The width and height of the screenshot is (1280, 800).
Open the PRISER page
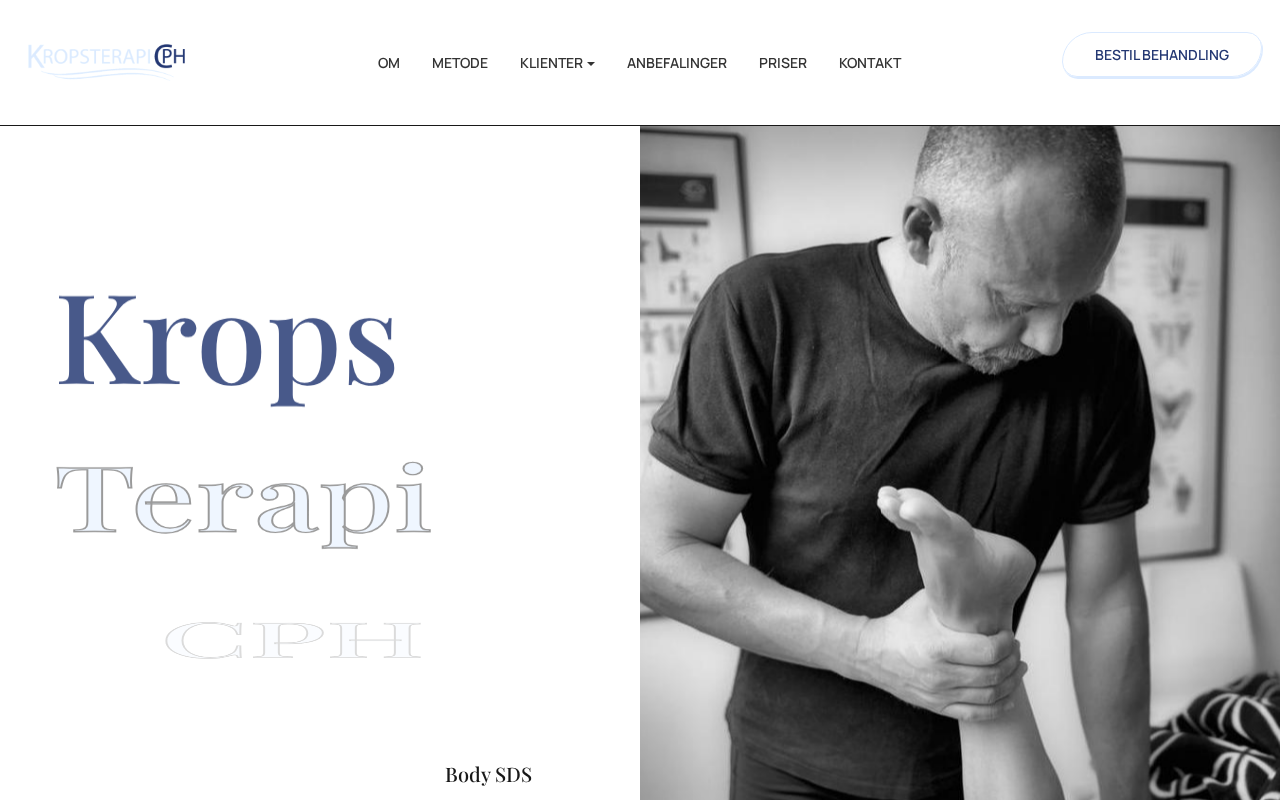(x=783, y=63)
